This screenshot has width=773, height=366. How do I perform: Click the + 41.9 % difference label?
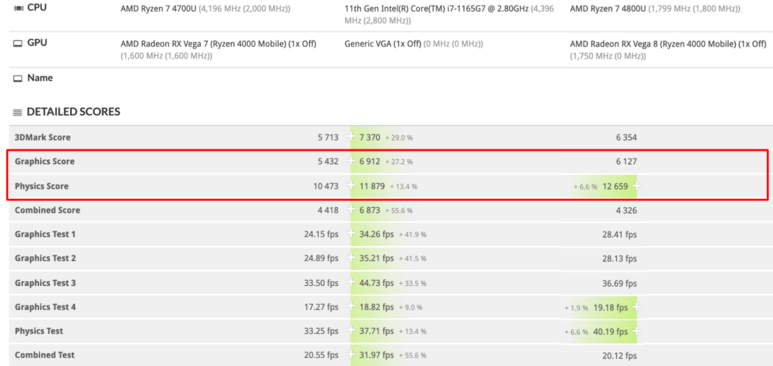click(x=413, y=235)
